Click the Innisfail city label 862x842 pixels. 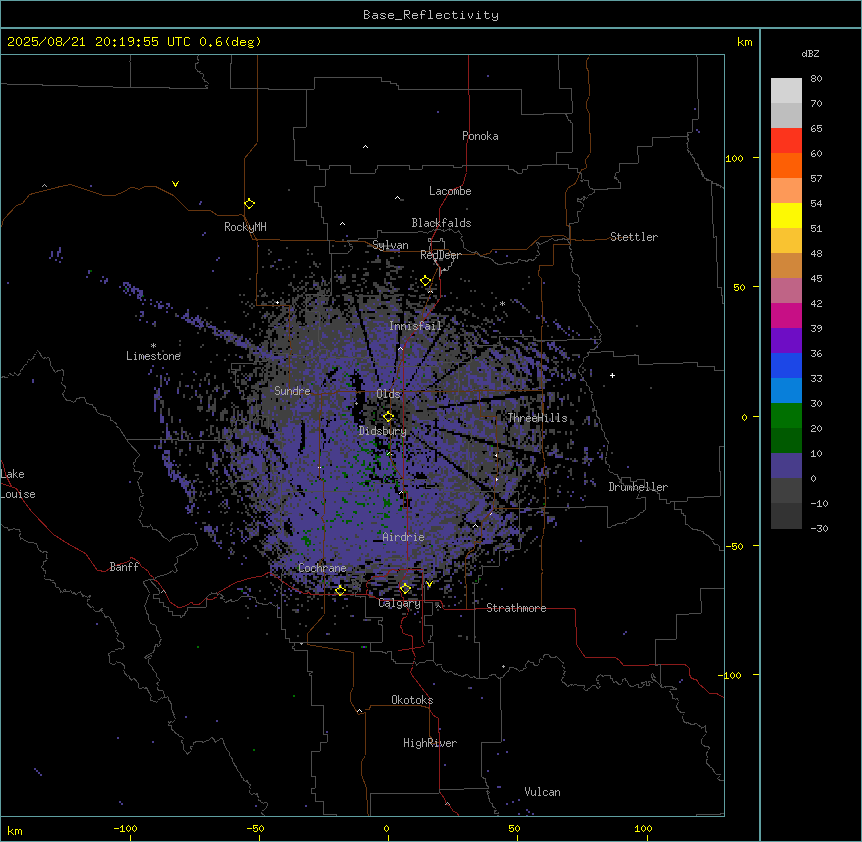point(415,326)
